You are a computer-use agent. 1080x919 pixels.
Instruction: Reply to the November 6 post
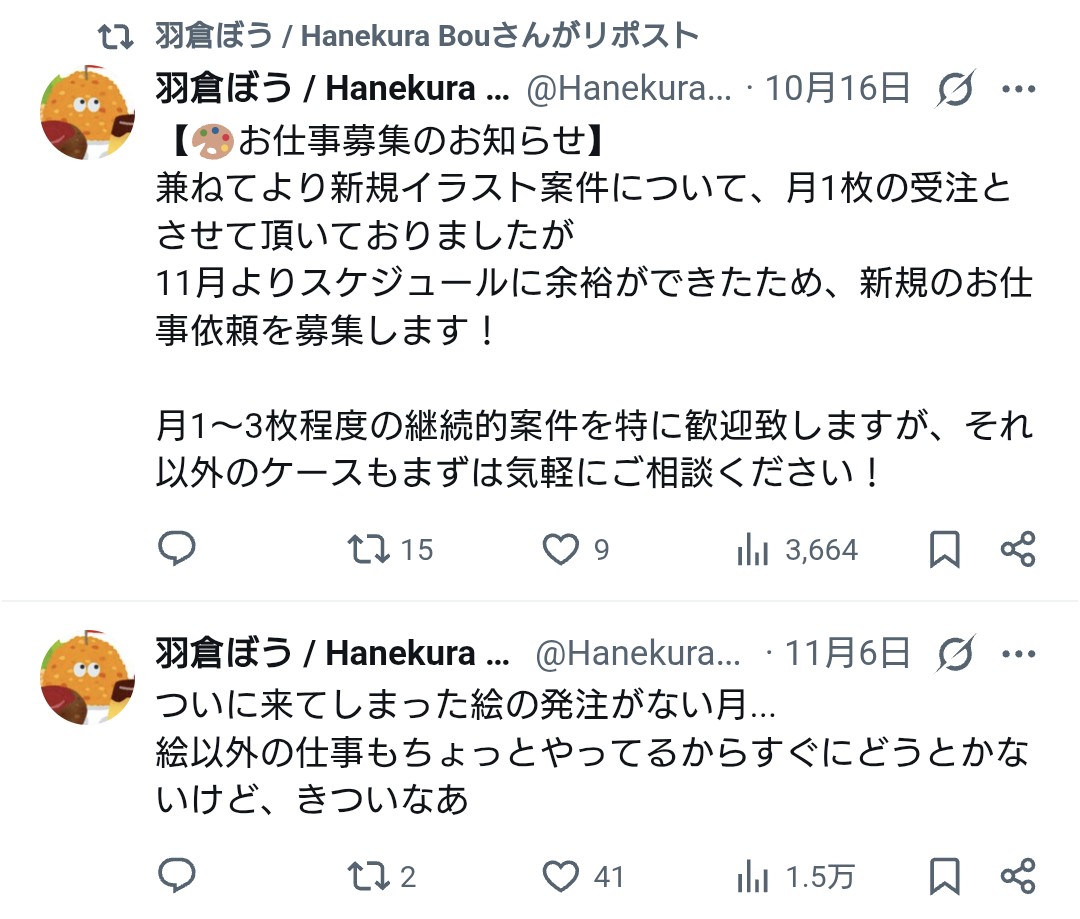[x=177, y=876]
